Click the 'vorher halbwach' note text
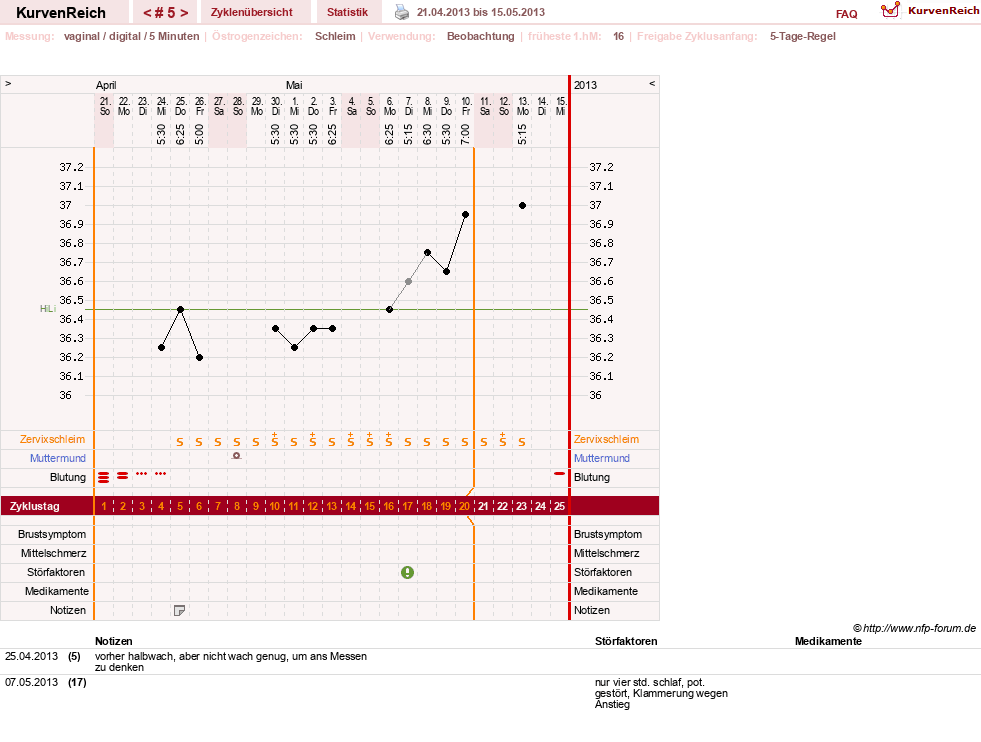 pos(231,662)
